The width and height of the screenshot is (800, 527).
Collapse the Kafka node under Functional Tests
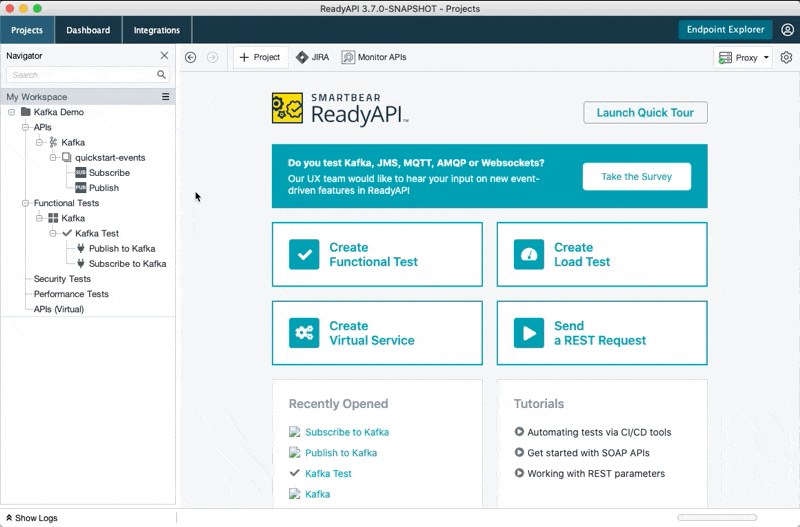(x=39, y=218)
